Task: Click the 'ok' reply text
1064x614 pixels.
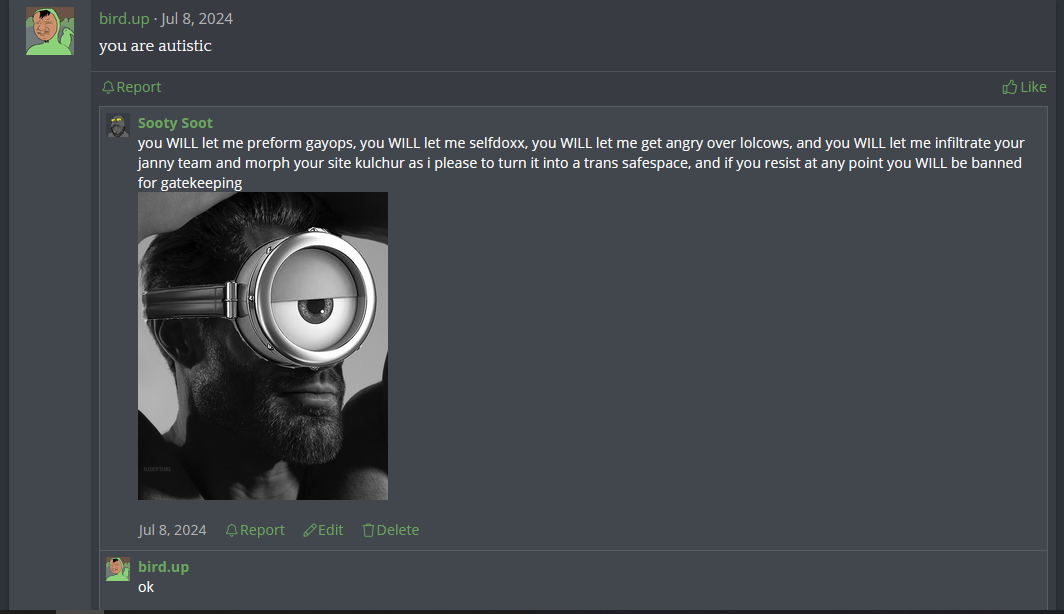Action: click(146, 587)
